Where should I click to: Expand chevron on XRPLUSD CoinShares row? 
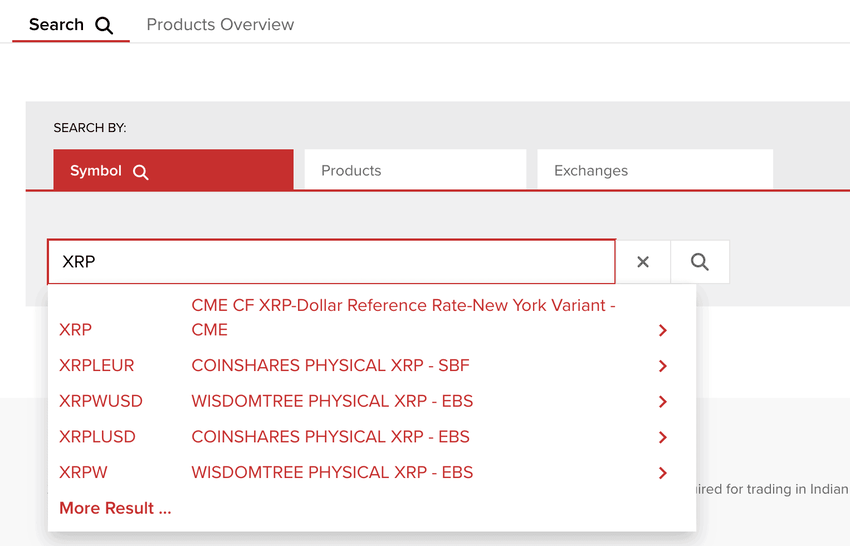662,437
